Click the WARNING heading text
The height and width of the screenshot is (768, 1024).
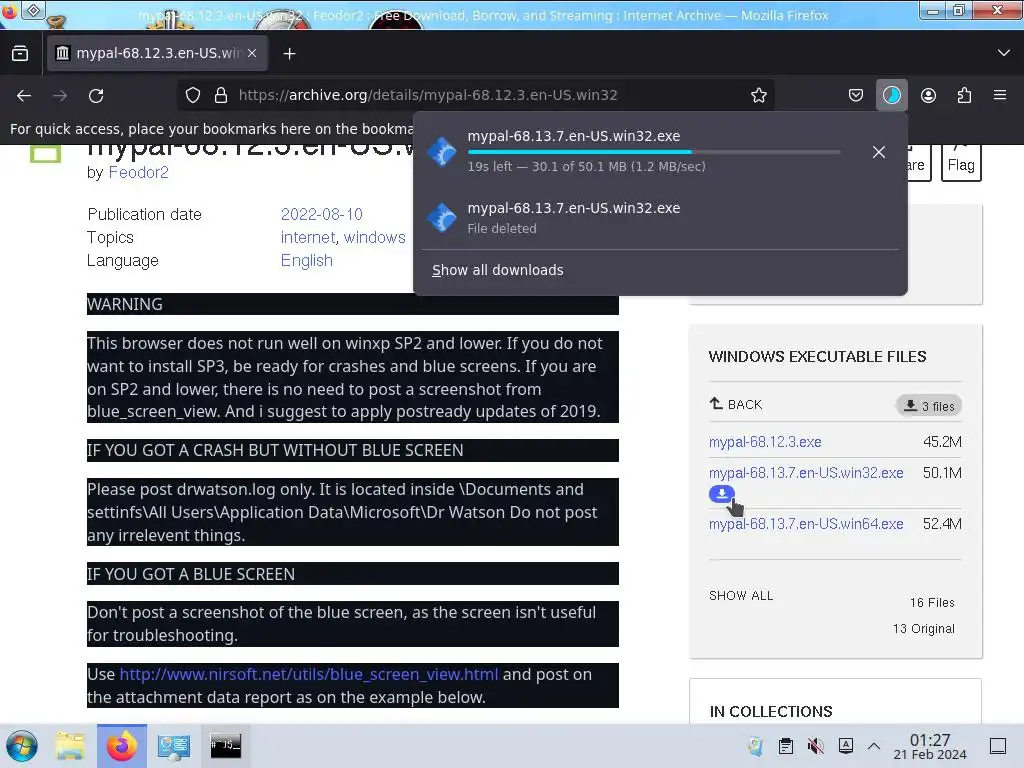[125, 304]
